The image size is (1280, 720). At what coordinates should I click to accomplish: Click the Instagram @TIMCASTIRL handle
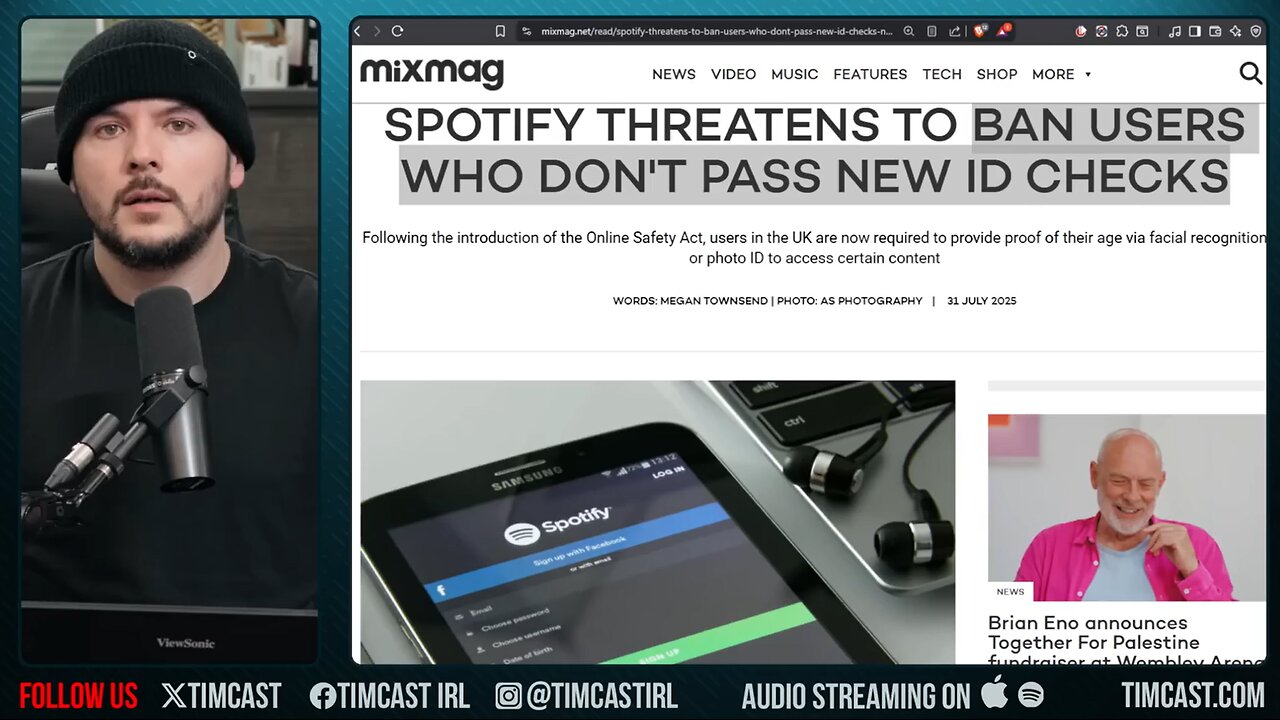587,696
